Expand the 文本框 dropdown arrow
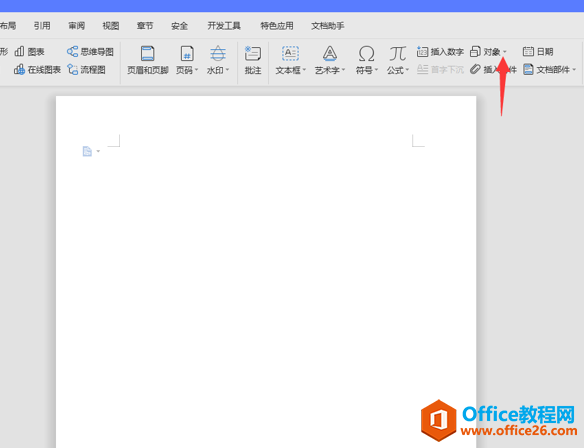 click(x=304, y=70)
